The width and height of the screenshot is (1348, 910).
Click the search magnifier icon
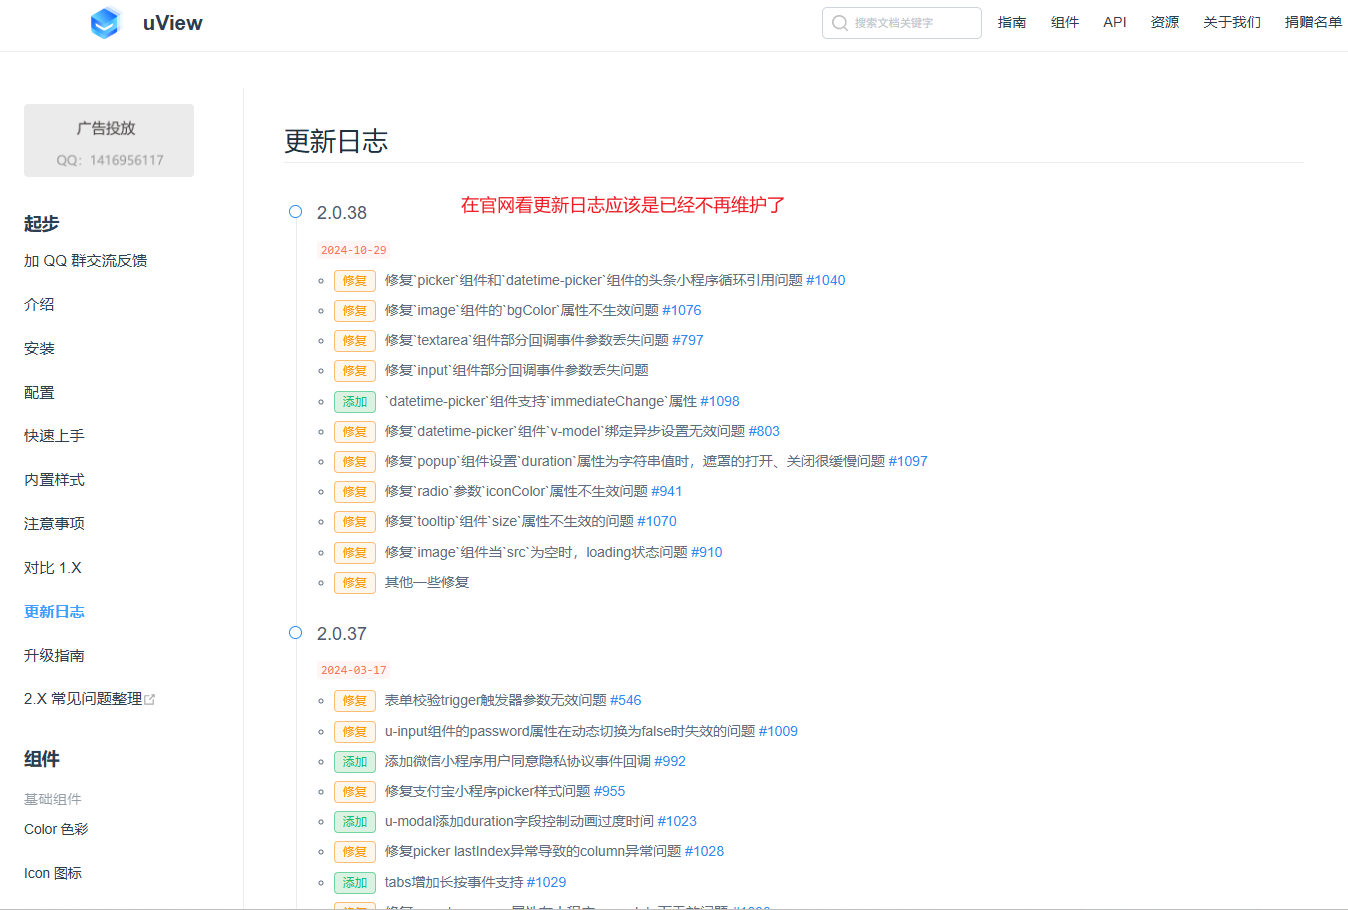click(x=840, y=23)
